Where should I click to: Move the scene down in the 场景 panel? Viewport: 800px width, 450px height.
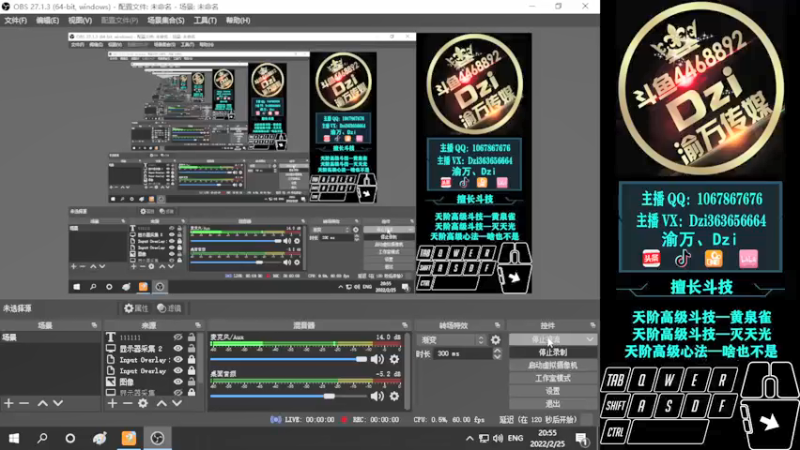[x=58, y=403]
